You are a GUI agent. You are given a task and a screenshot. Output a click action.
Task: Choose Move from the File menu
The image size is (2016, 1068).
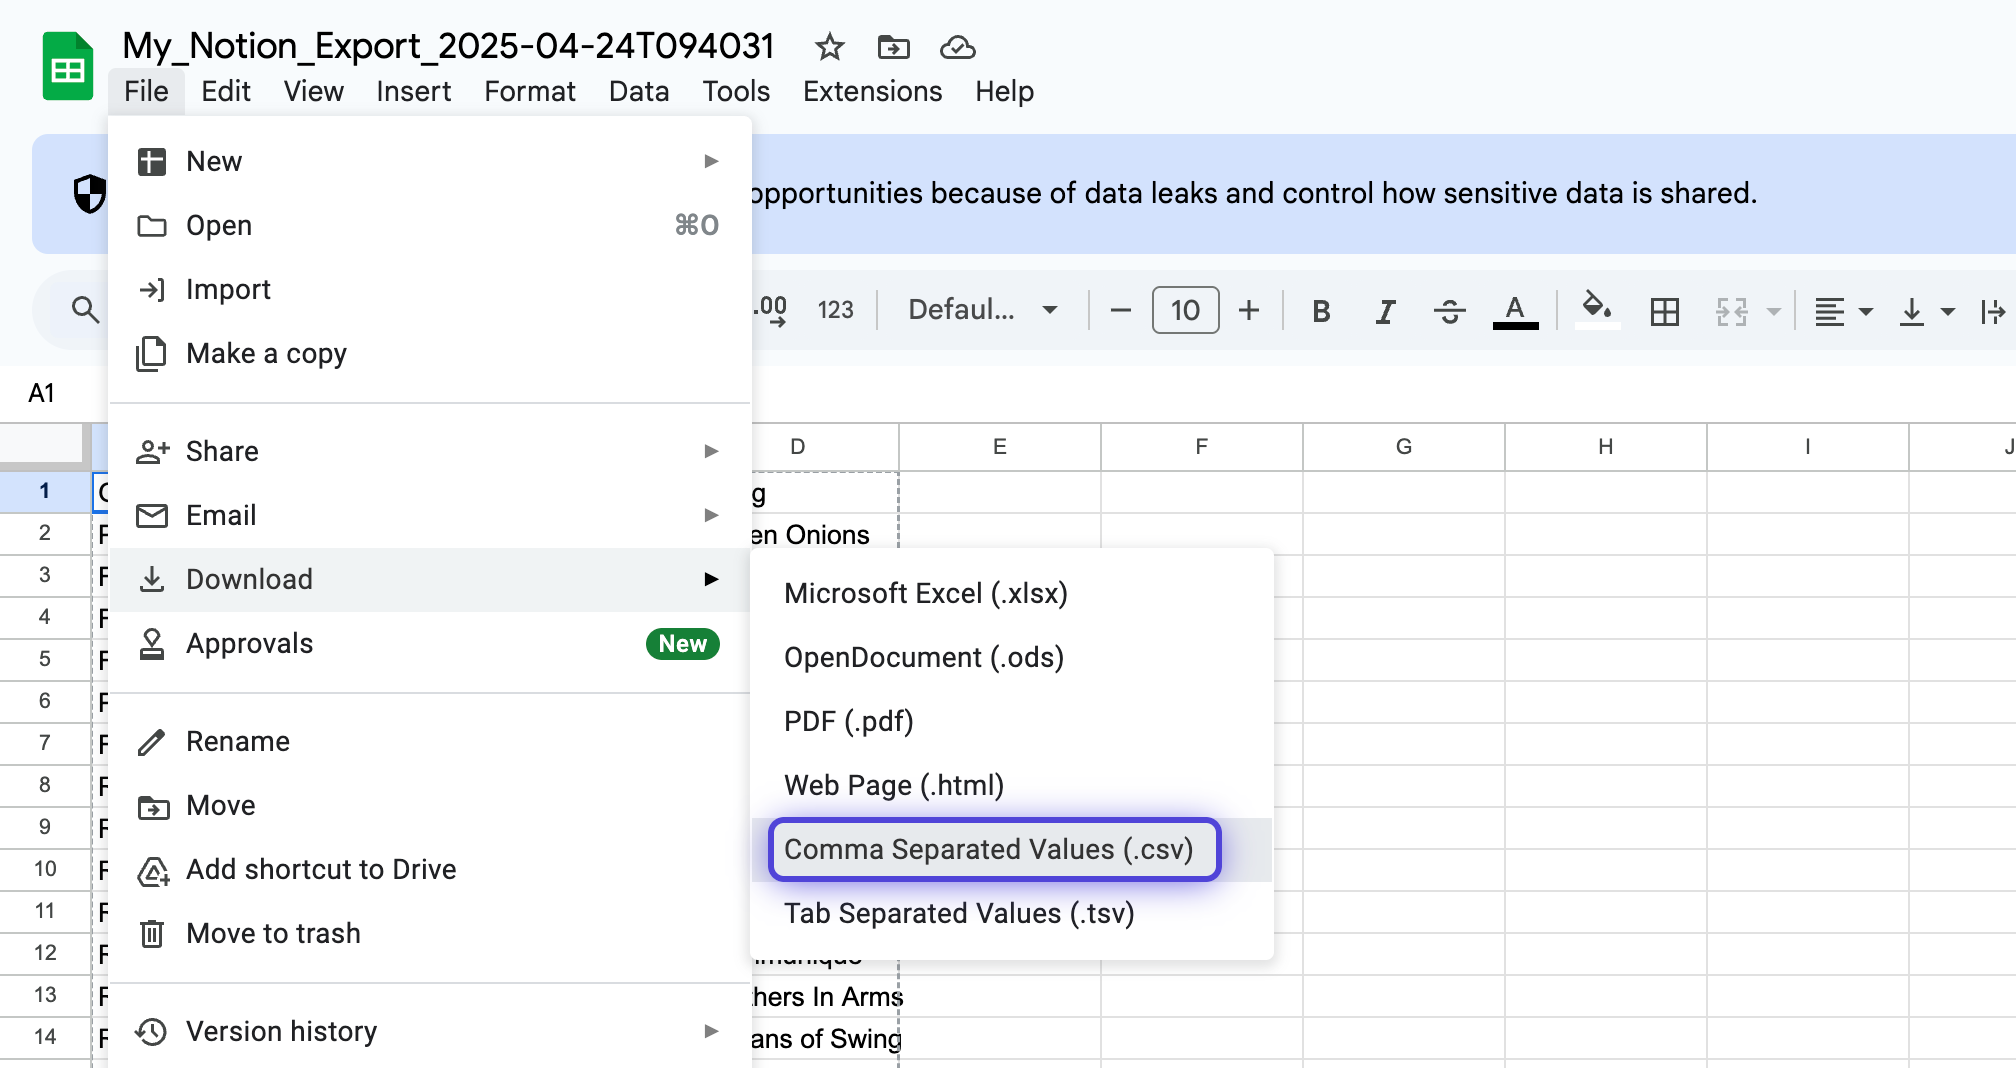pyautogui.click(x=430, y=805)
